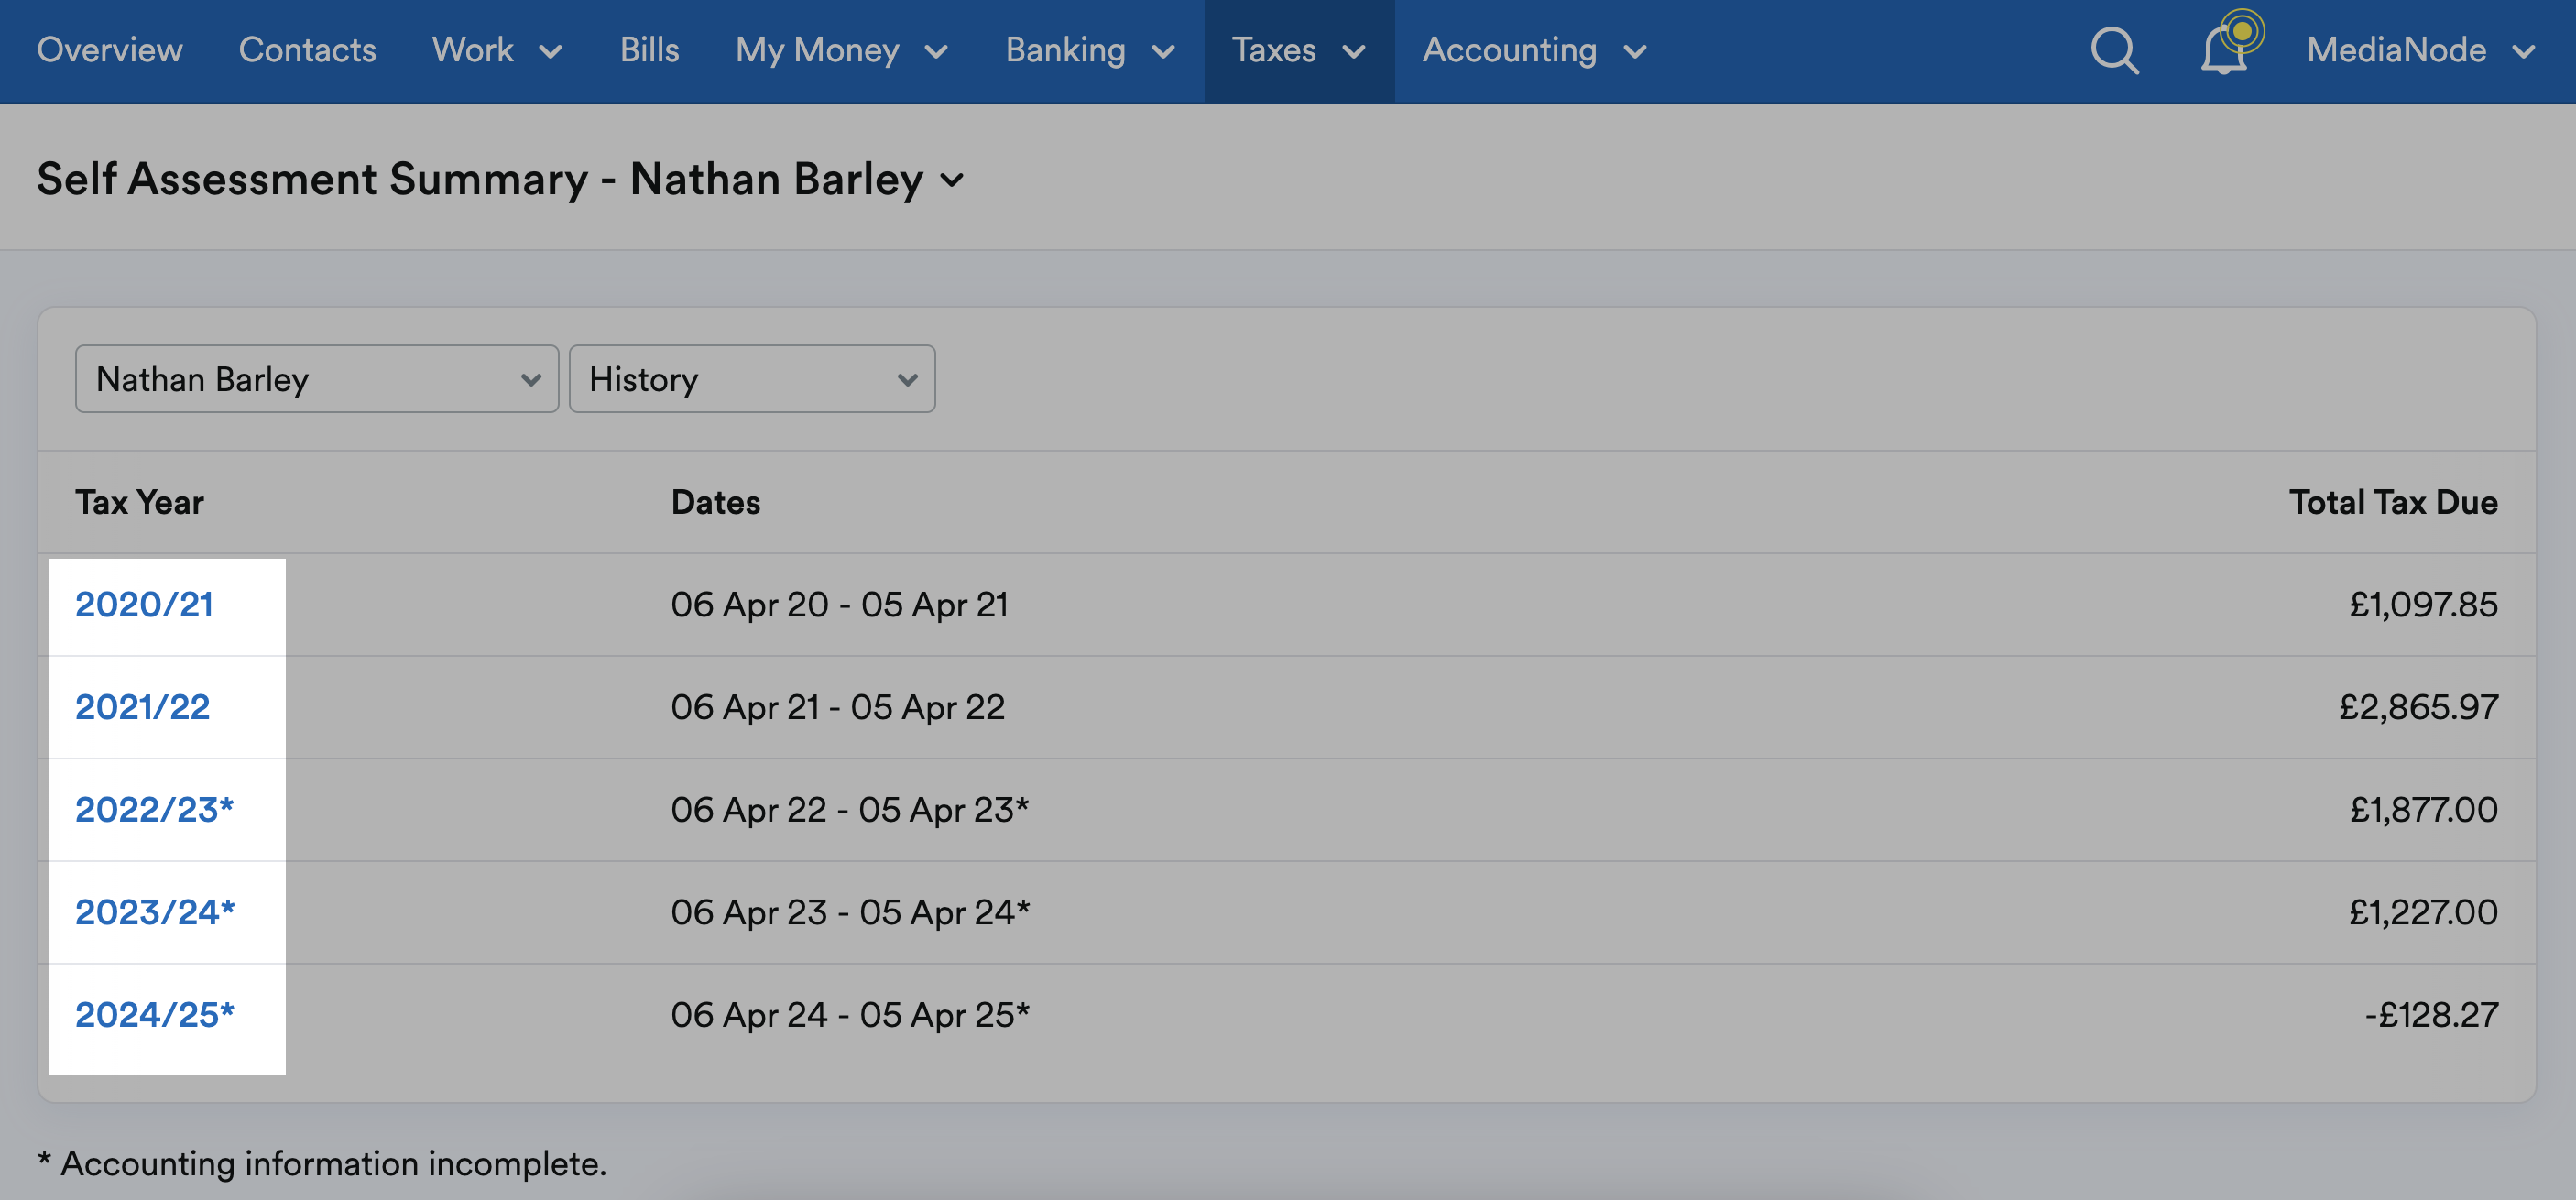Click the Accounting information incomplete footnote

[322, 1164]
